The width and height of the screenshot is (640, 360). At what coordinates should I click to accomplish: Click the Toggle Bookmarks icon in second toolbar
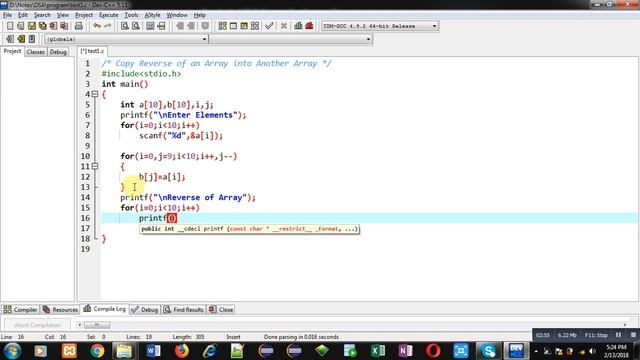(21, 39)
